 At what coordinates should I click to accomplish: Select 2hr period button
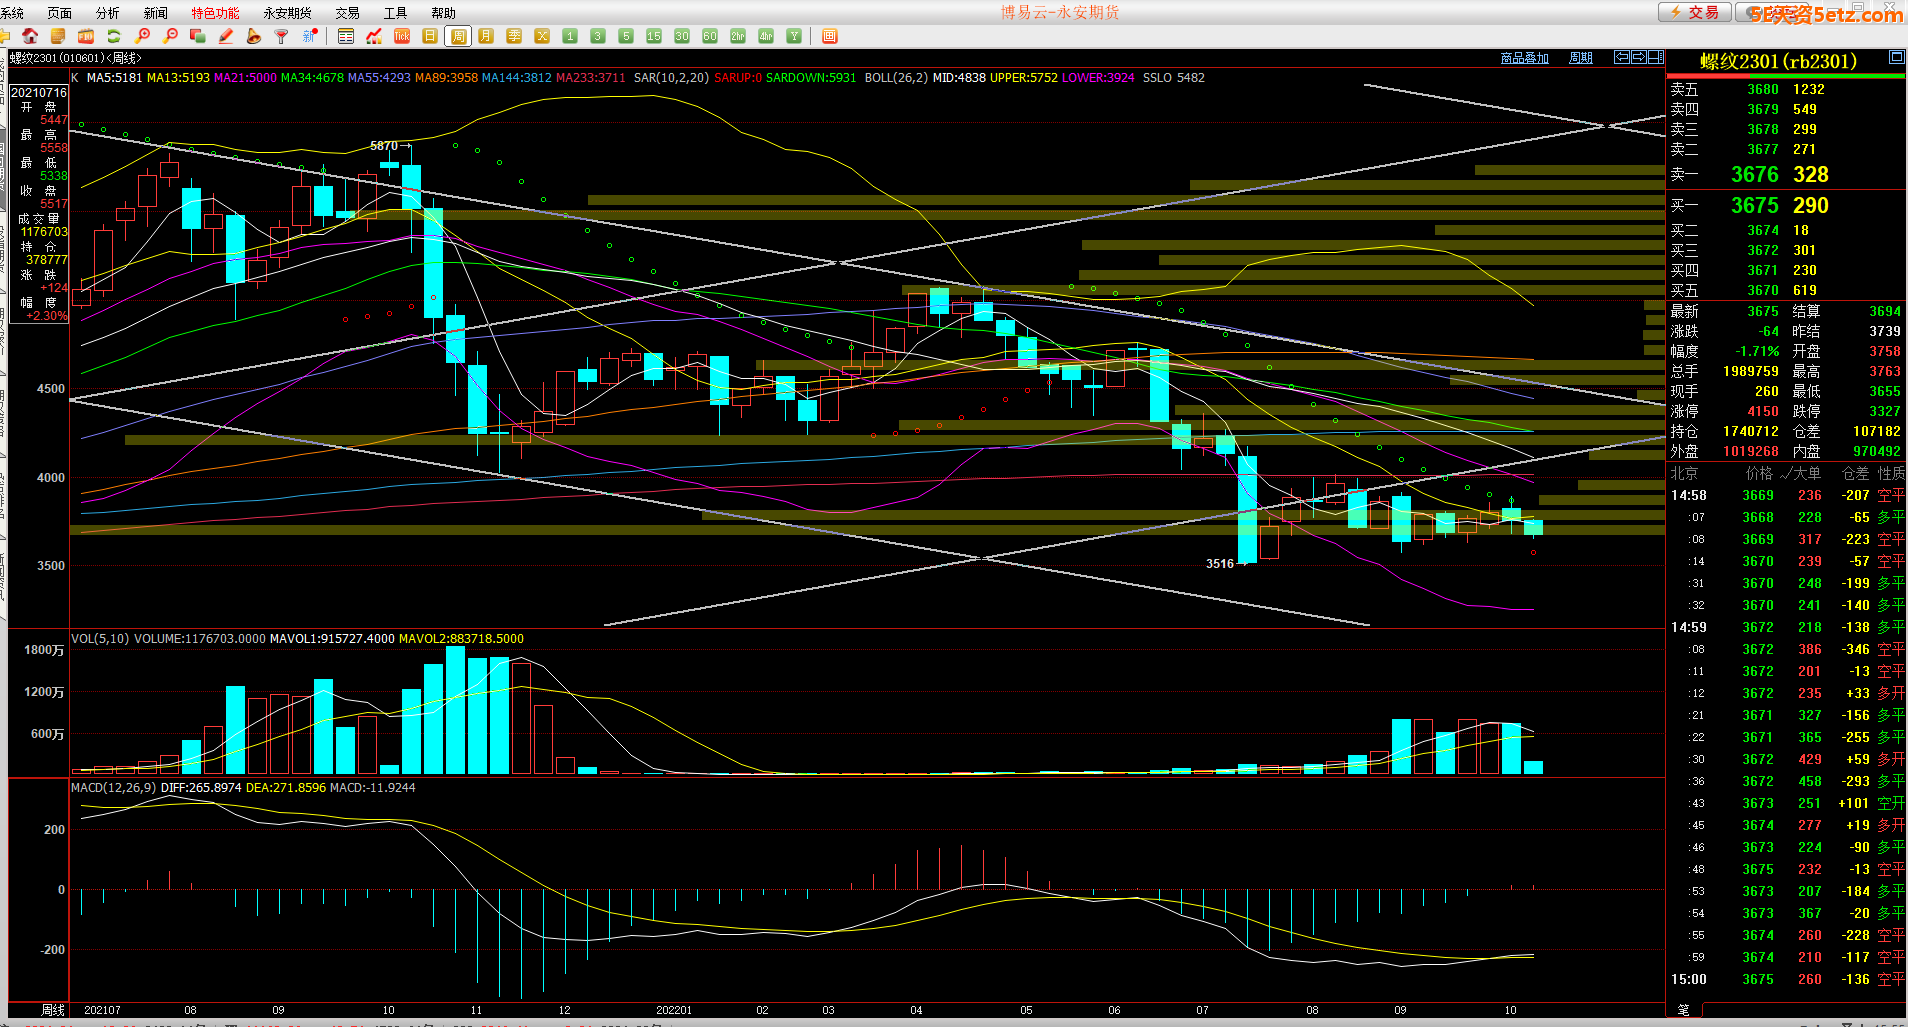click(x=738, y=36)
